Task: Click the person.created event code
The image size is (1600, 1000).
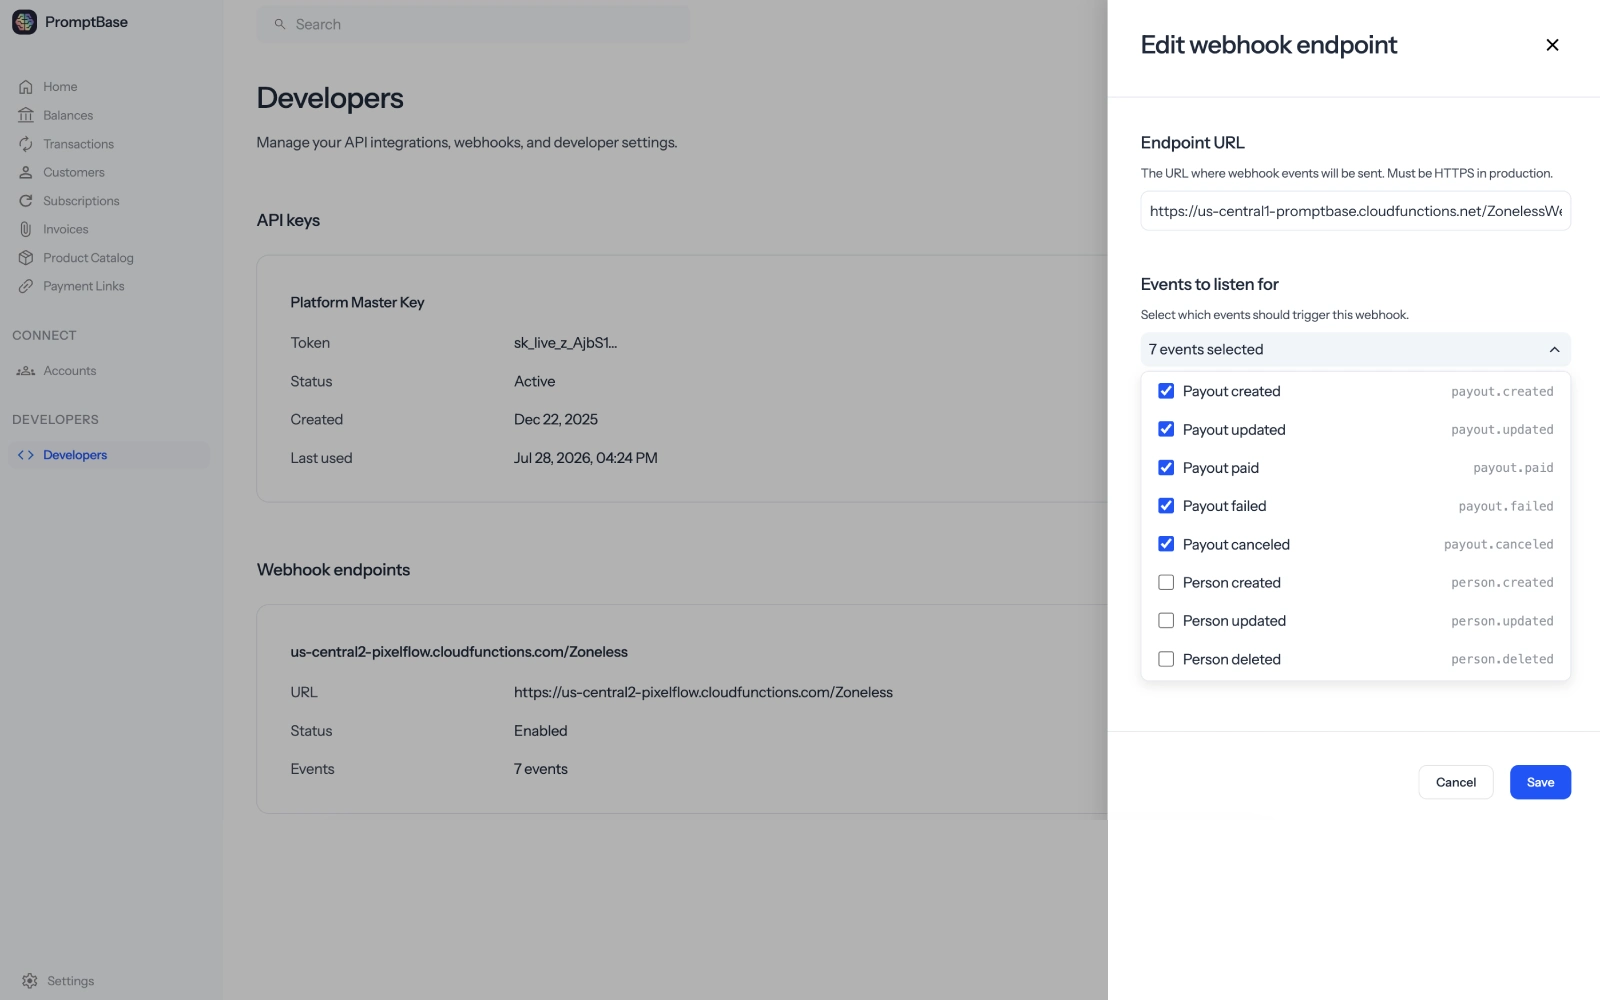Action: click(1502, 583)
